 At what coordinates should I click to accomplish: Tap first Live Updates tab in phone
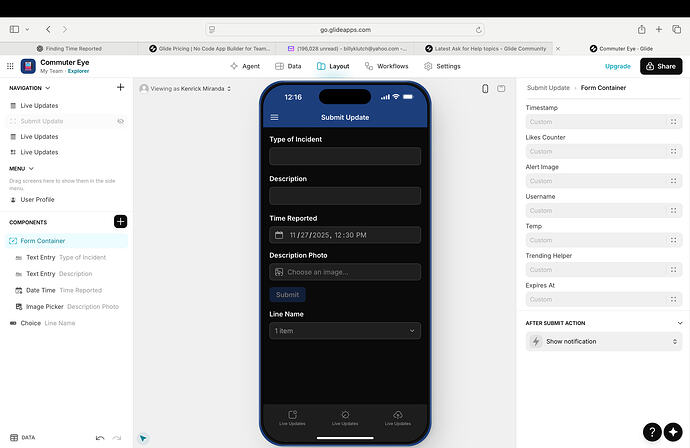coord(292,418)
